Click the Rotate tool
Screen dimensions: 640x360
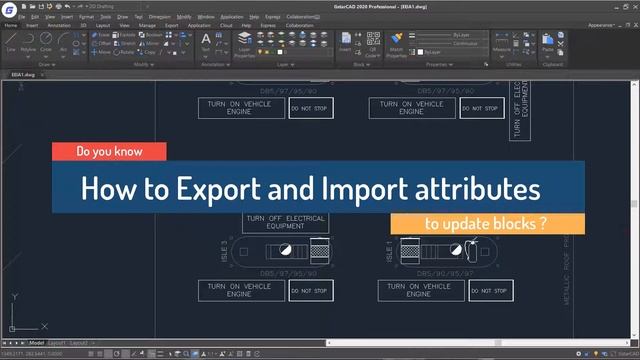click(124, 52)
